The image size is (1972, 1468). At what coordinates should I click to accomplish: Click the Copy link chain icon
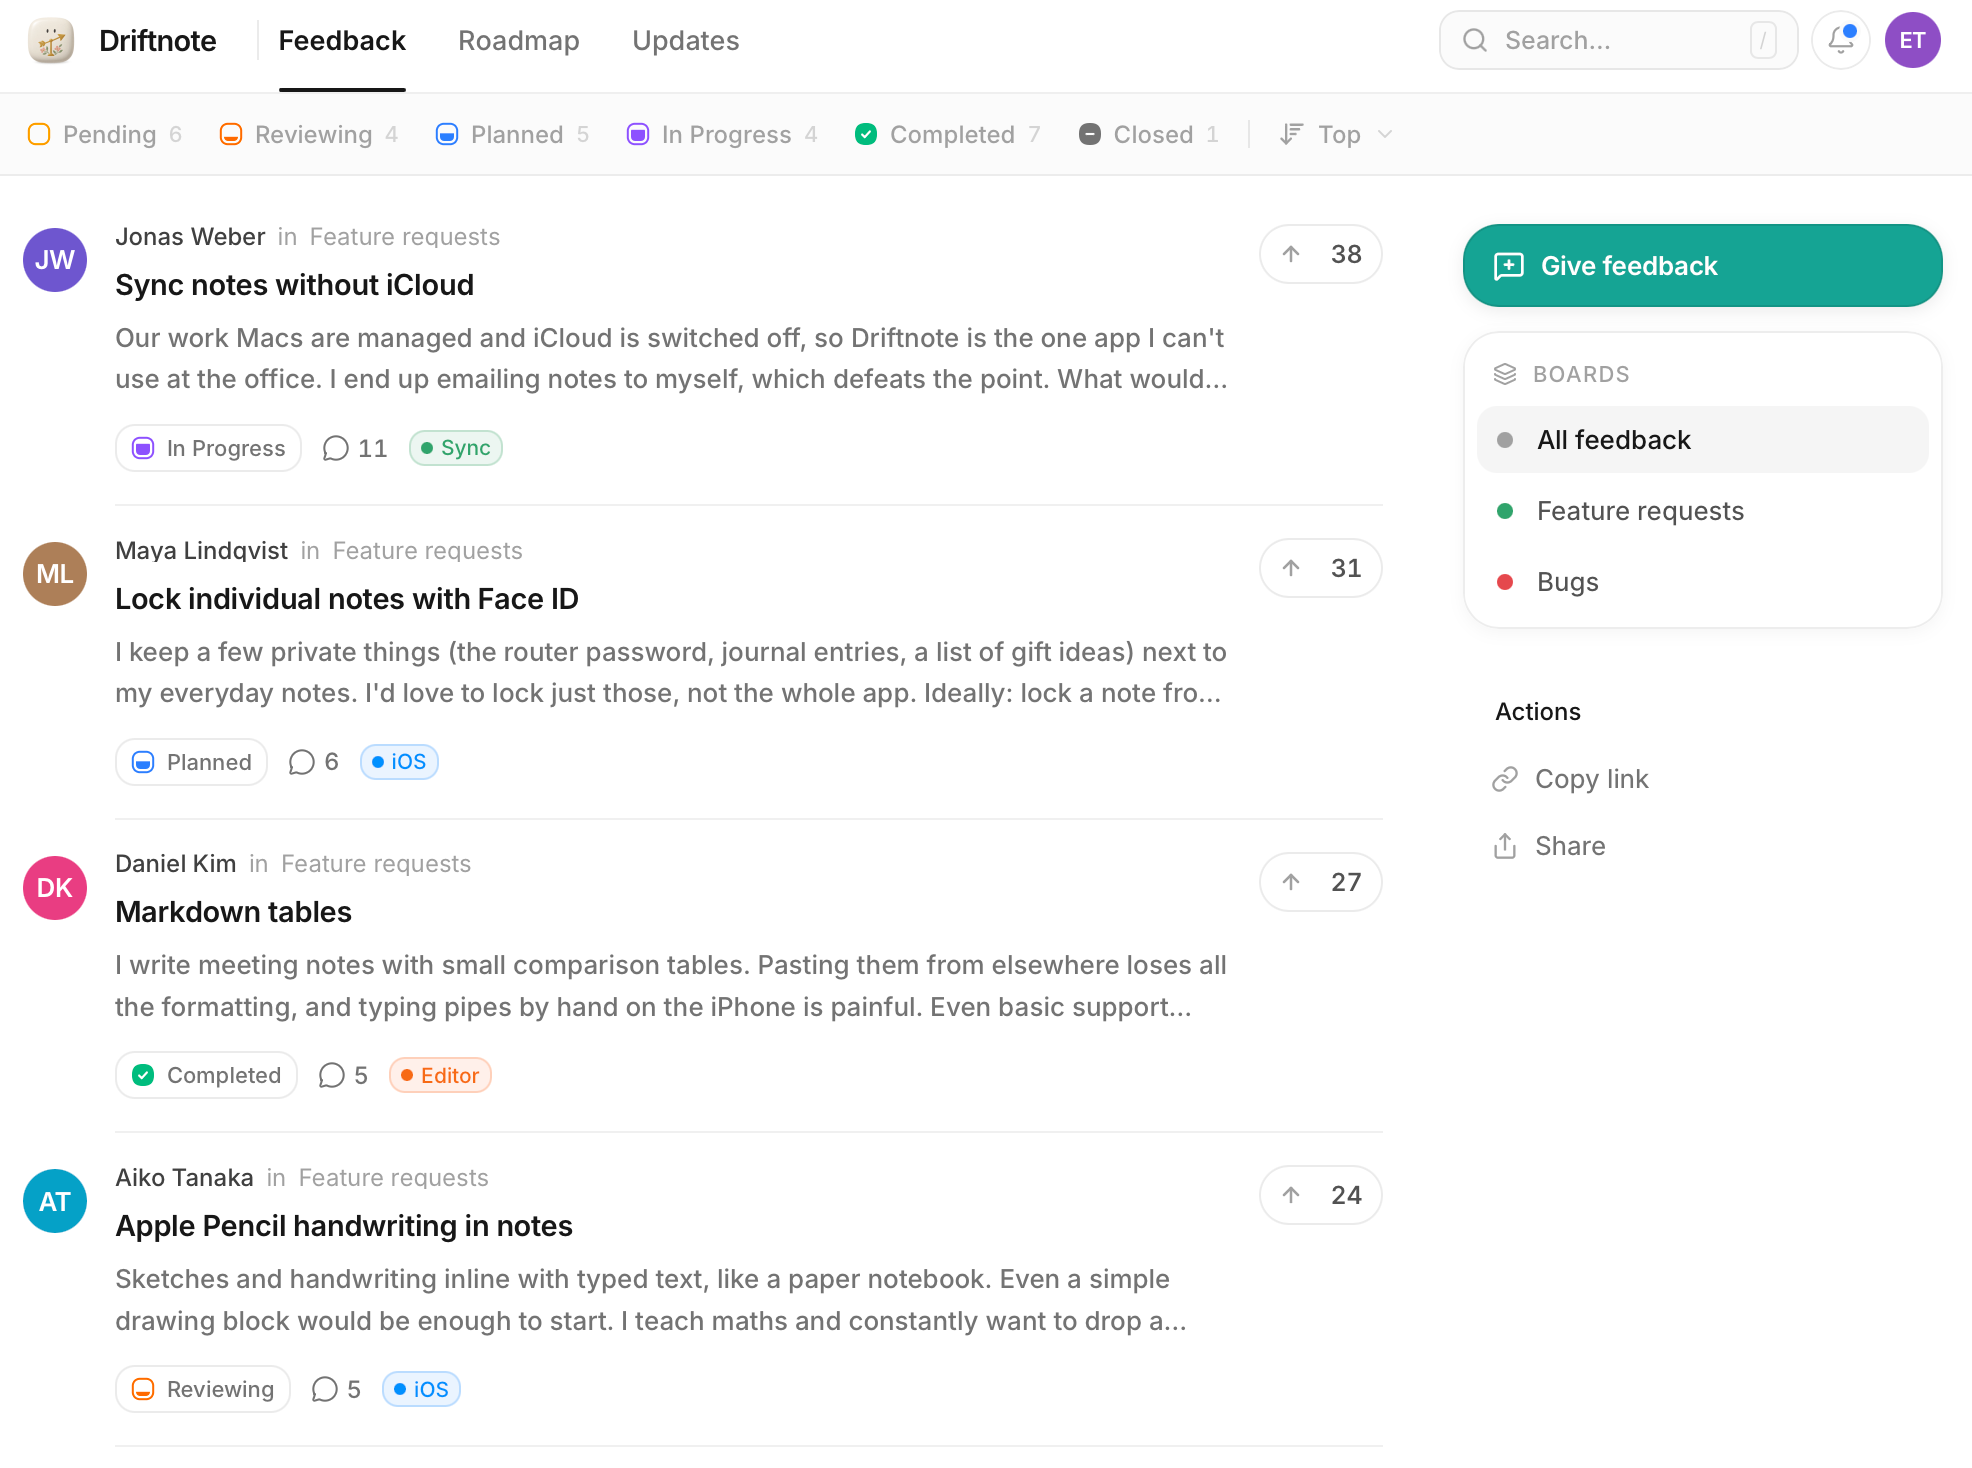(1505, 779)
